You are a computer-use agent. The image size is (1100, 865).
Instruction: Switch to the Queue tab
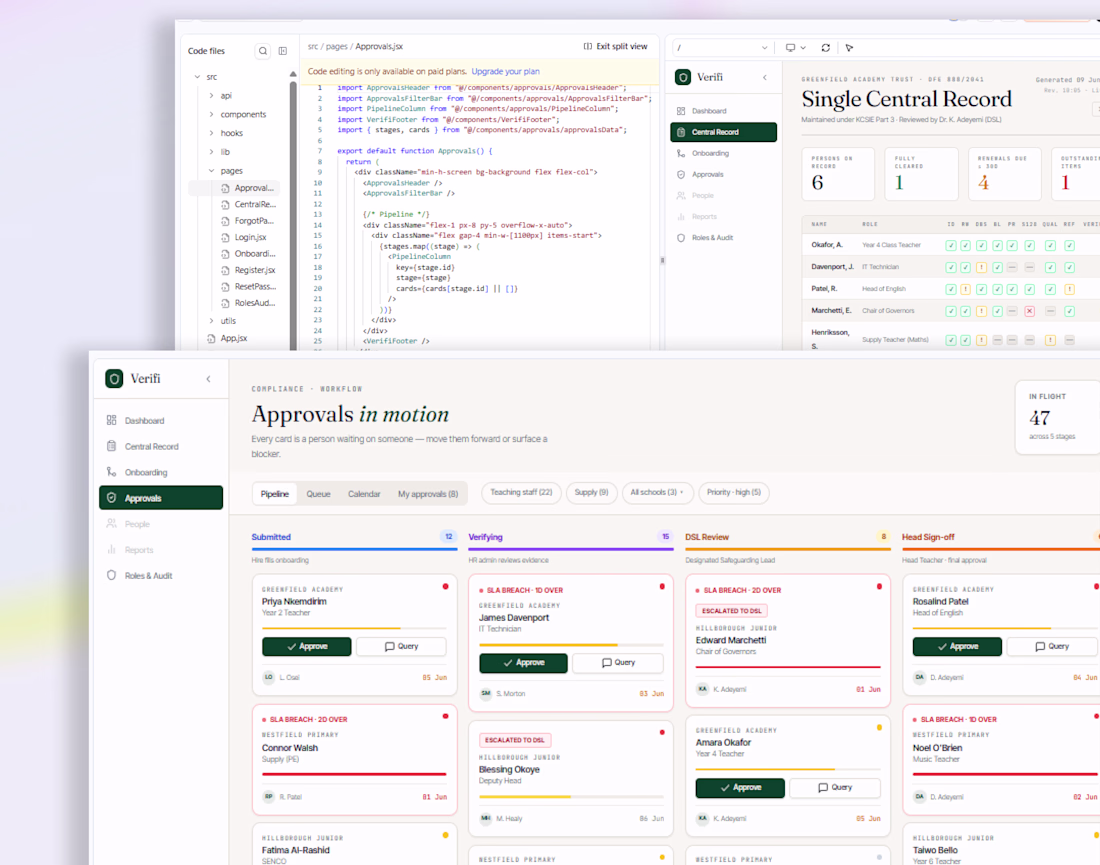pyautogui.click(x=318, y=494)
